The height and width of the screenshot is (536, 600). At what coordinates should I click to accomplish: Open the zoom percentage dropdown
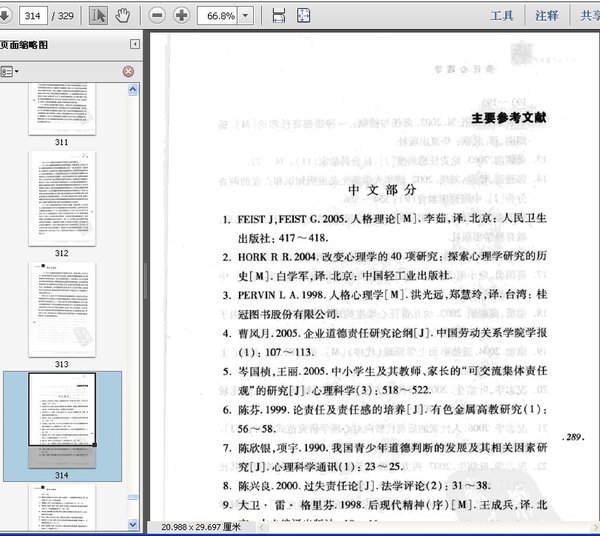(x=244, y=15)
